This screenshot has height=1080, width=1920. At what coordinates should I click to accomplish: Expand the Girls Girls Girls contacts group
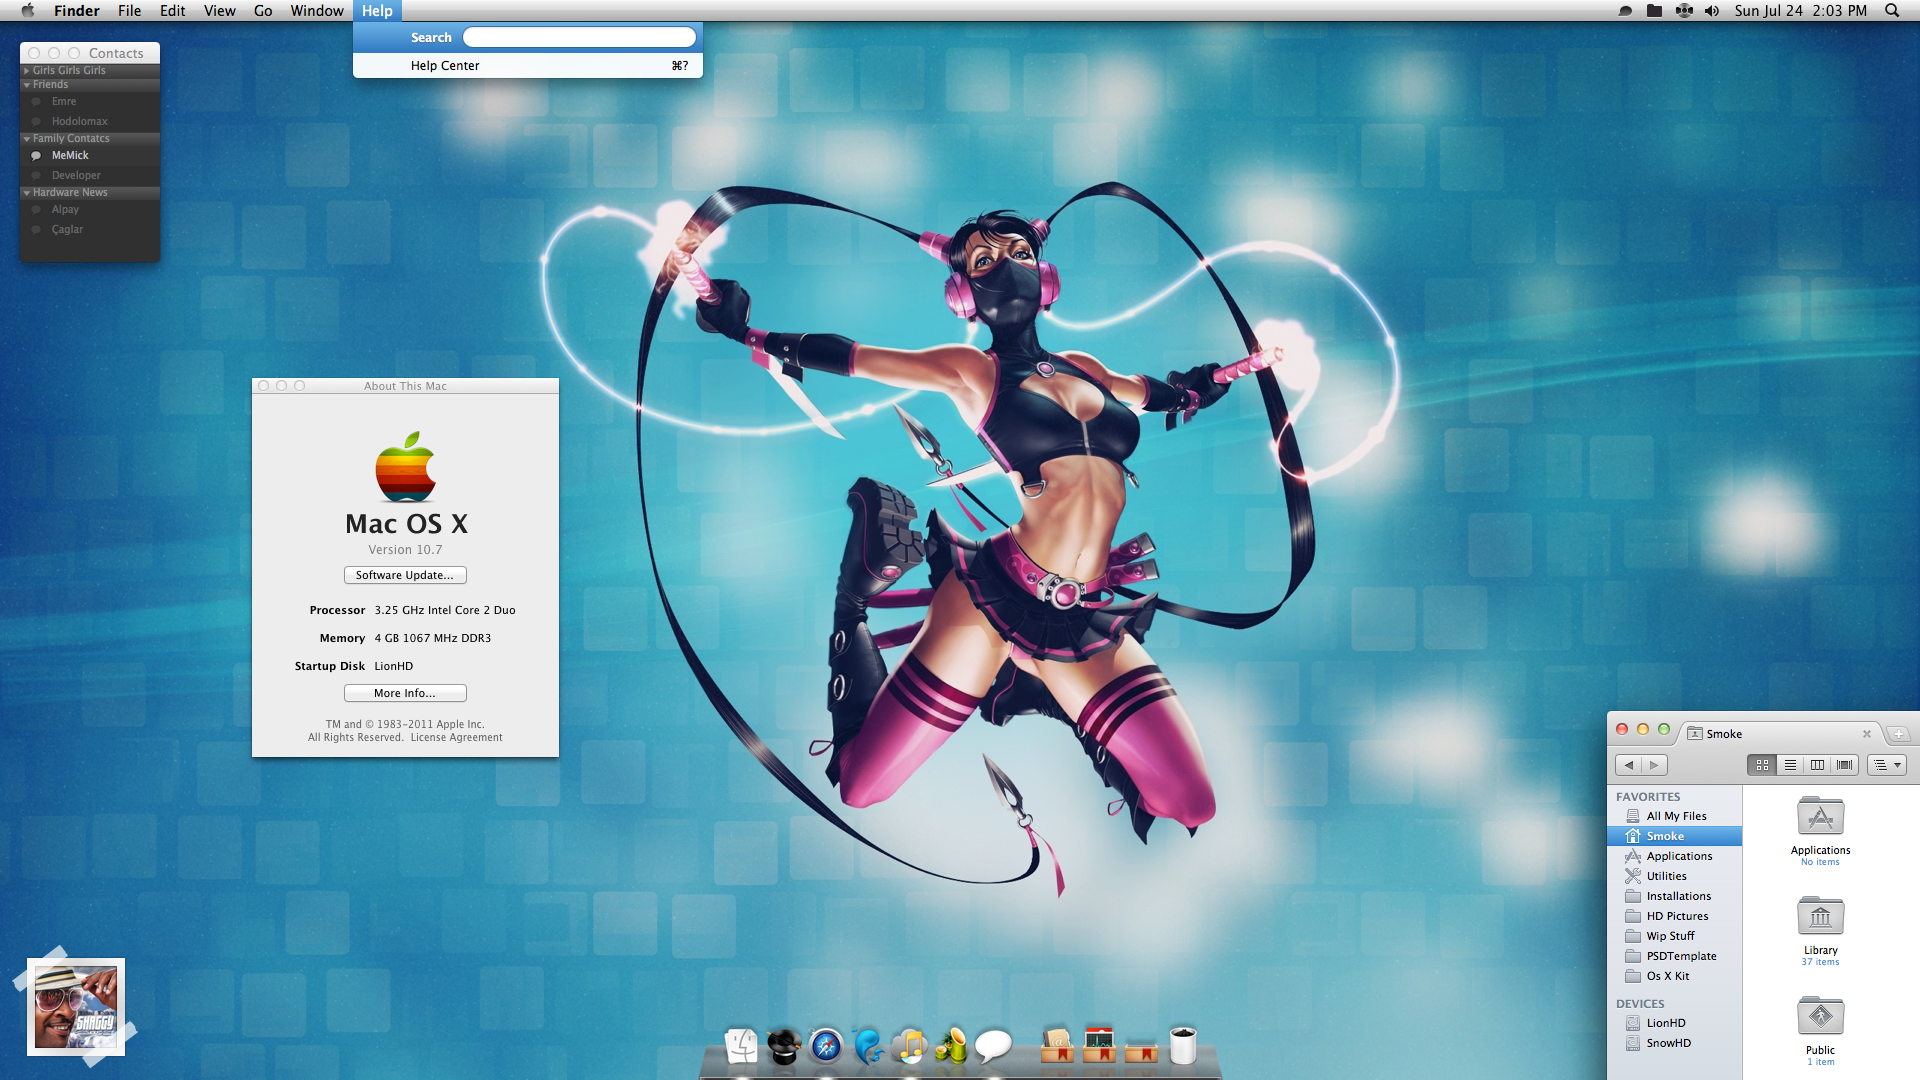26,71
